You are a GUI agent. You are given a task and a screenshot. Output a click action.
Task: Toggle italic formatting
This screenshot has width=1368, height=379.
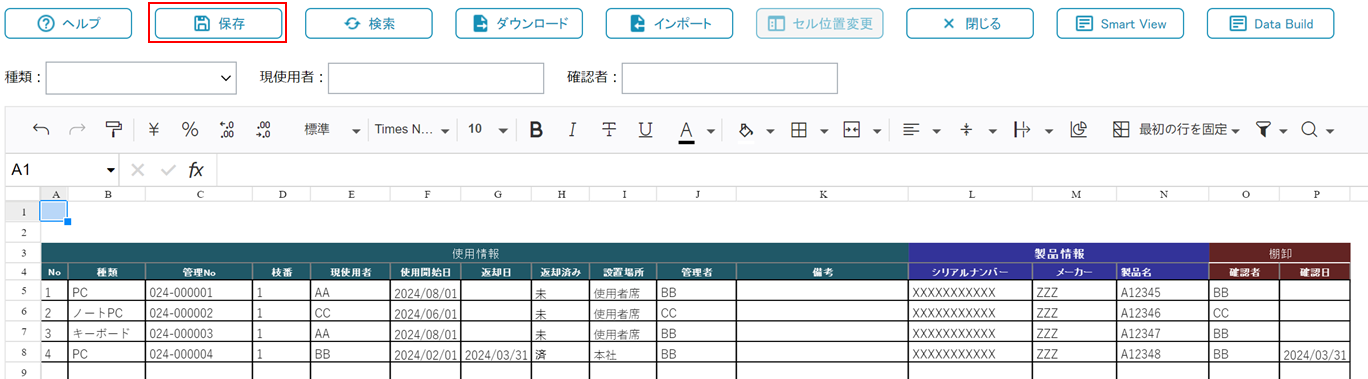(573, 130)
